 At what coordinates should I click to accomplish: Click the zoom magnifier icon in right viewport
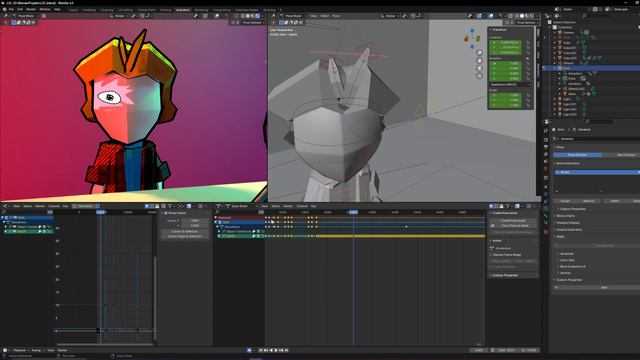point(479,53)
